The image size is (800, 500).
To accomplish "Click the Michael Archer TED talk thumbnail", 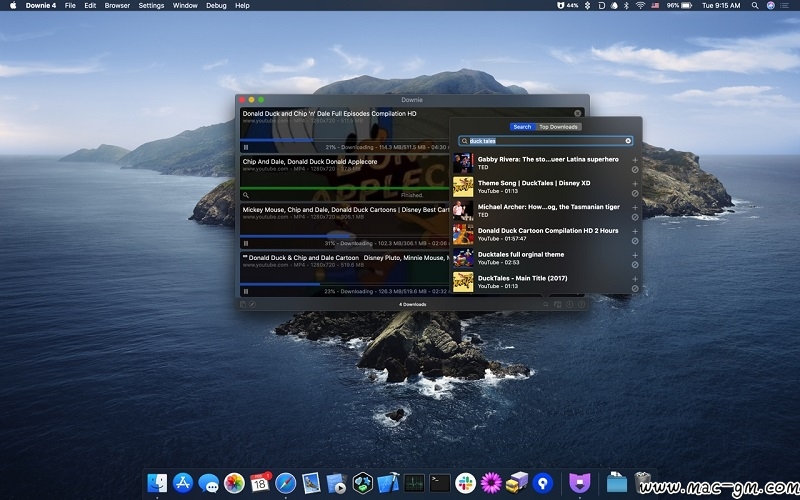I will tap(463, 211).
